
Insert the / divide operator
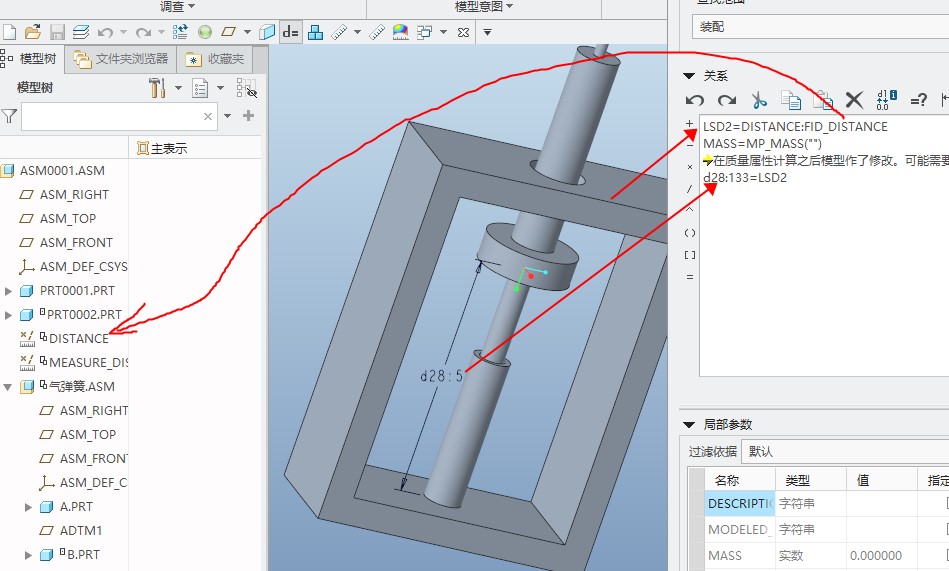[689, 189]
